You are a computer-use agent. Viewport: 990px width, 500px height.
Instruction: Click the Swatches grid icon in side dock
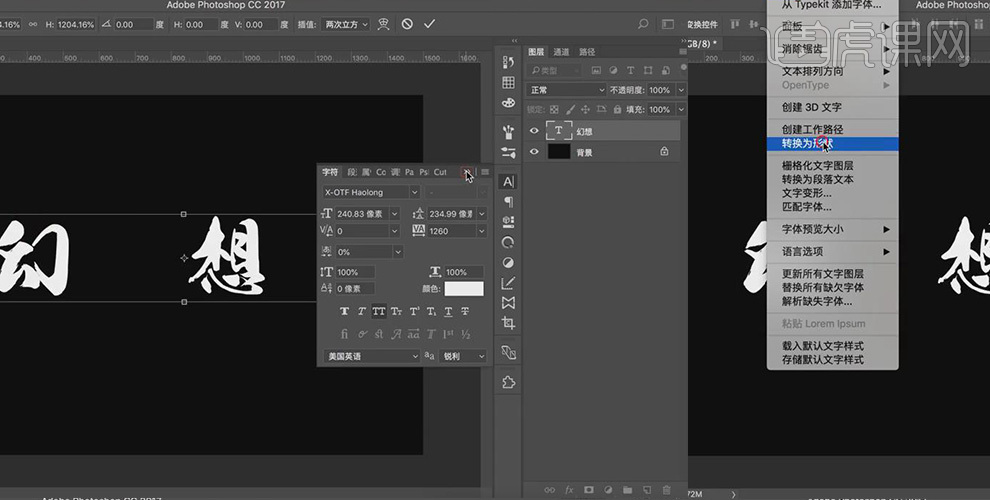click(508, 83)
